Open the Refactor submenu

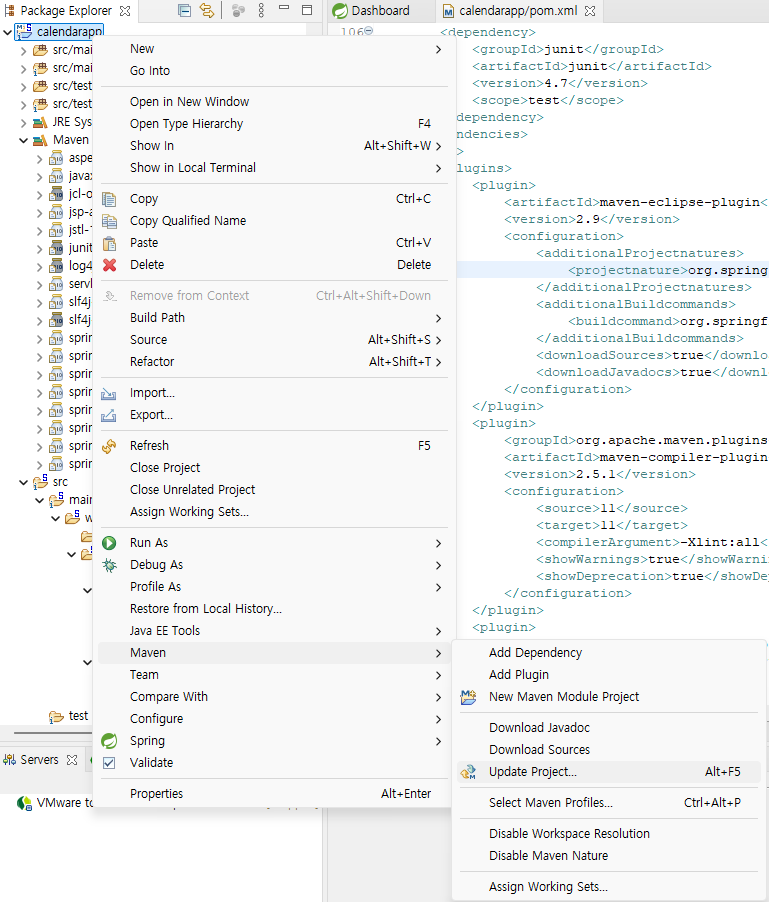(273, 362)
